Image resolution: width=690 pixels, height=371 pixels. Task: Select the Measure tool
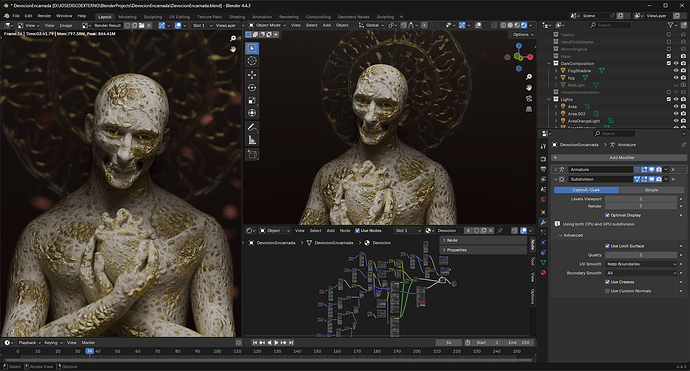[252, 140]
